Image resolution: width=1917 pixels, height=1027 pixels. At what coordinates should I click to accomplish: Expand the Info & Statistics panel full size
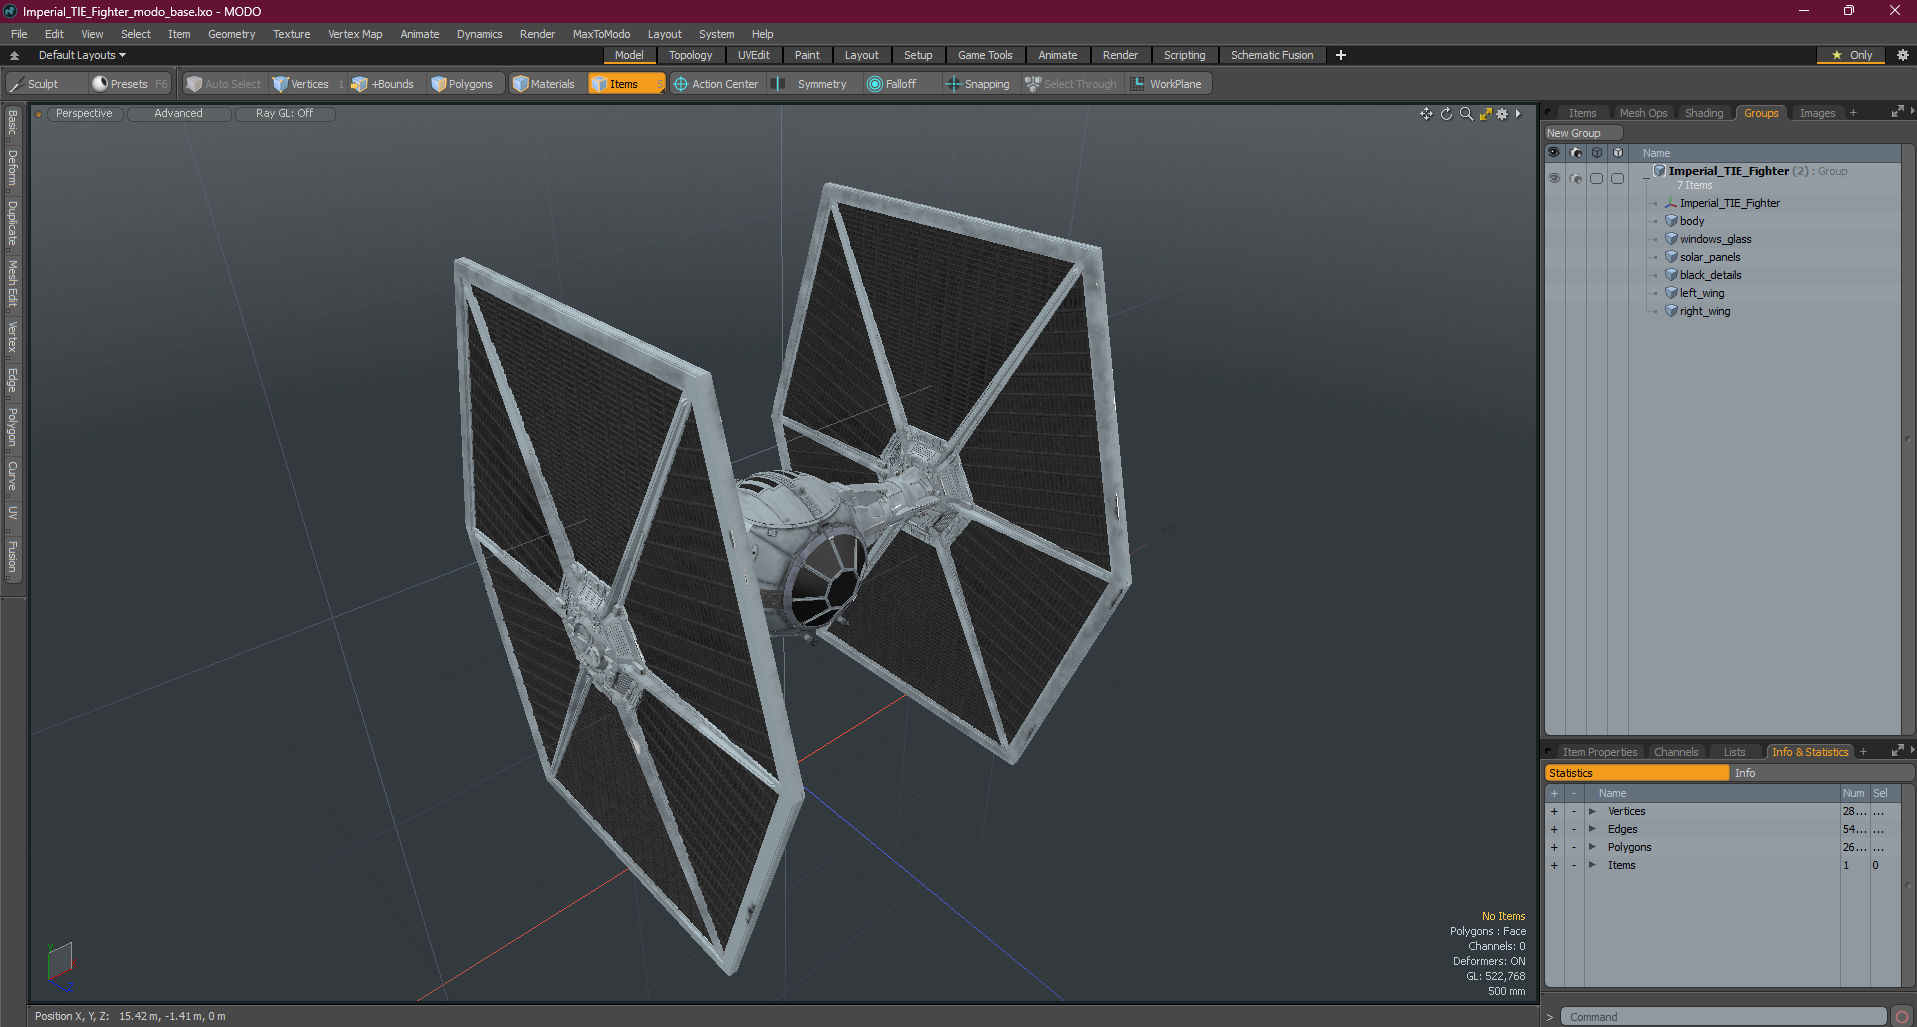click(x=1897, y=751)
